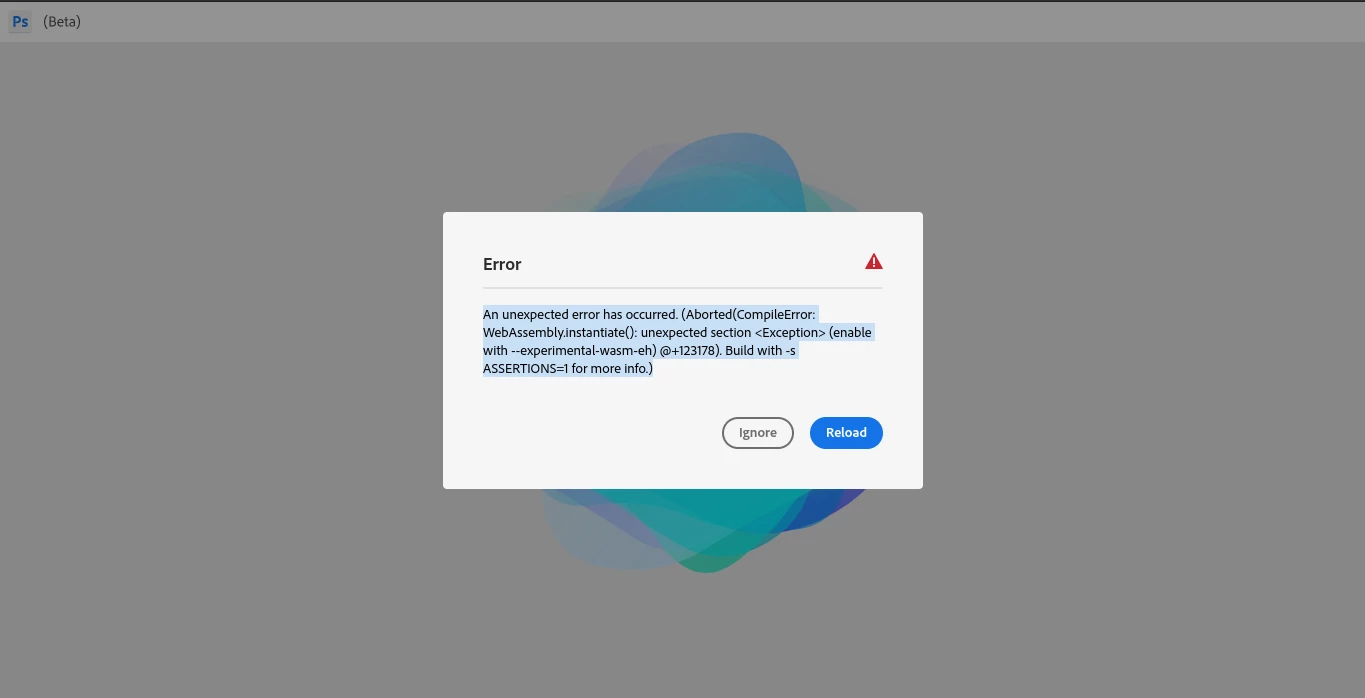Click the divider line under the Error heading
The width and height of the screenshot is (1365, 698).
(x=683, y=288)
